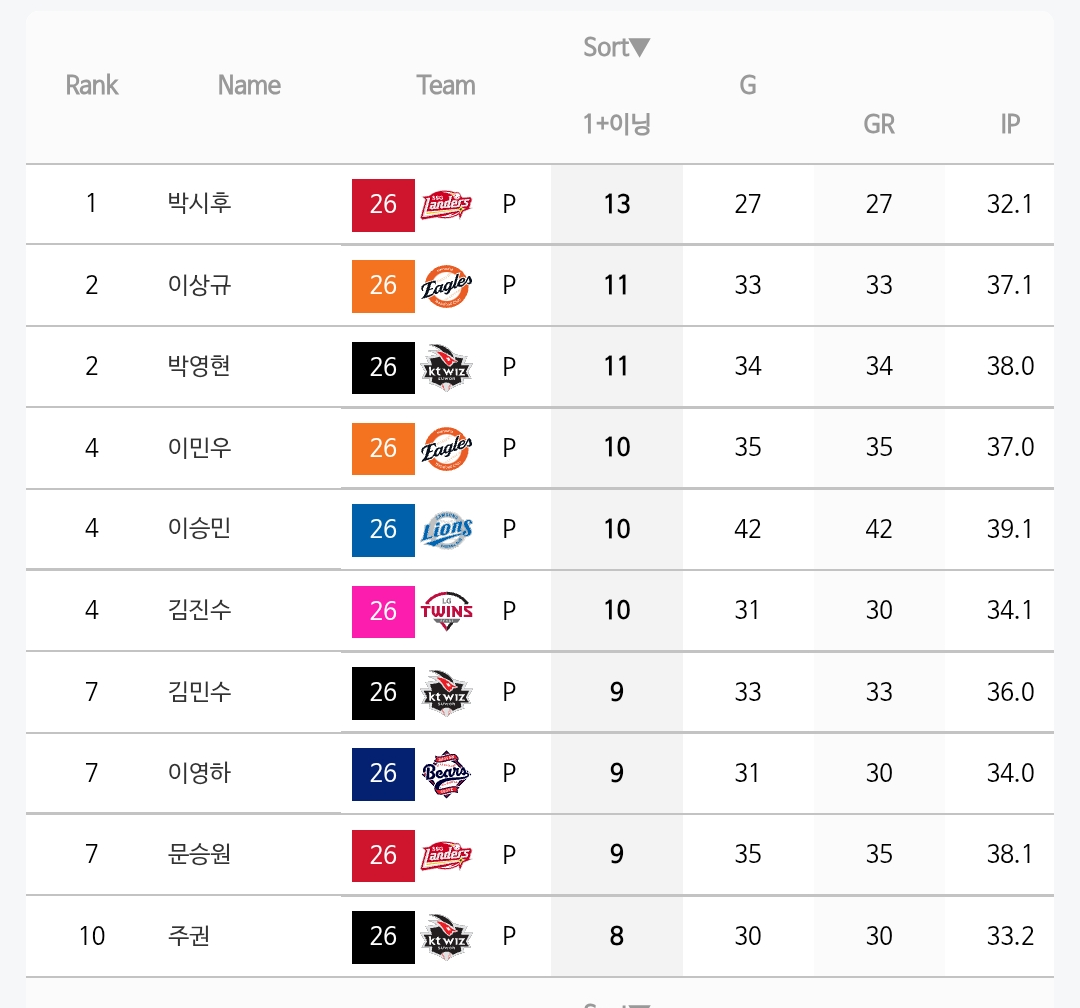The image size is (1080, 1008).
Task: Sort by the 1+이닝 column header
Action: click(617, 124)
